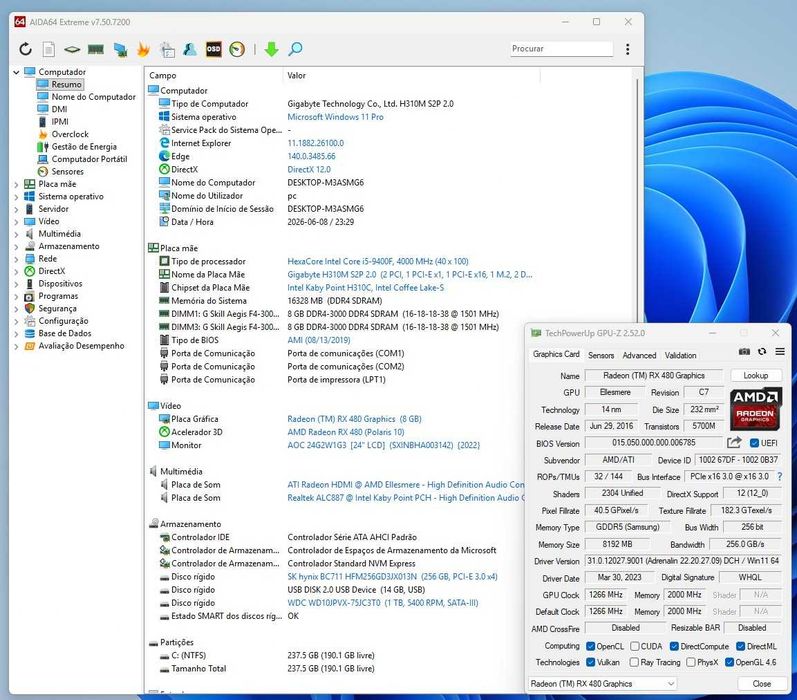The image size is (797, 700).
Task: Toggle the OpenCL checkbox
Action: pyautogui.click(x=591, y=646)
